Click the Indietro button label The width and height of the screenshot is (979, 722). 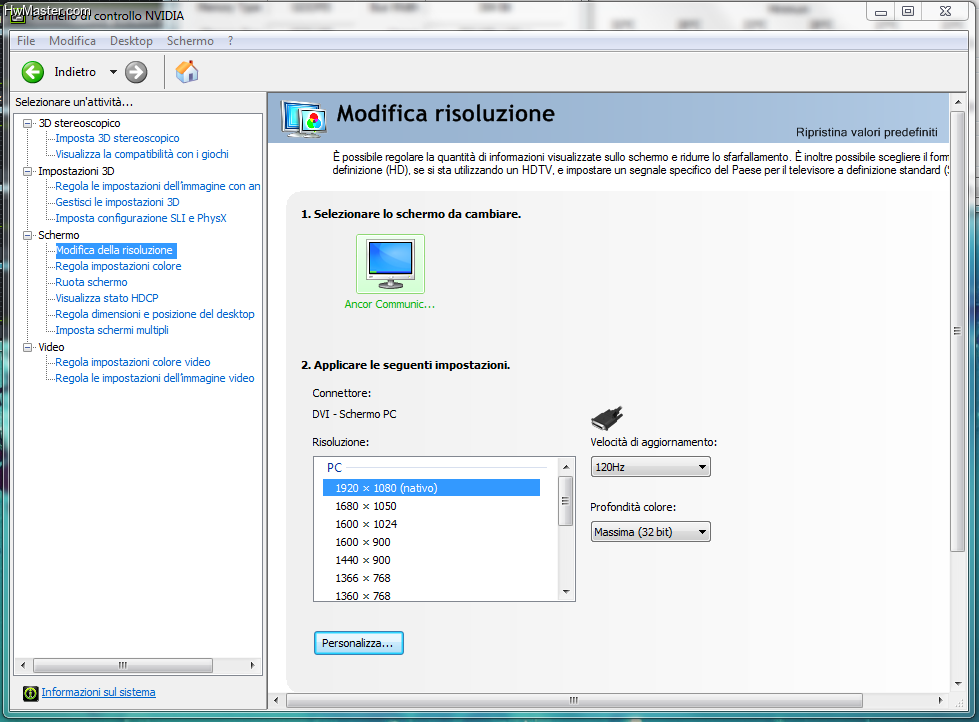point(75,72)
